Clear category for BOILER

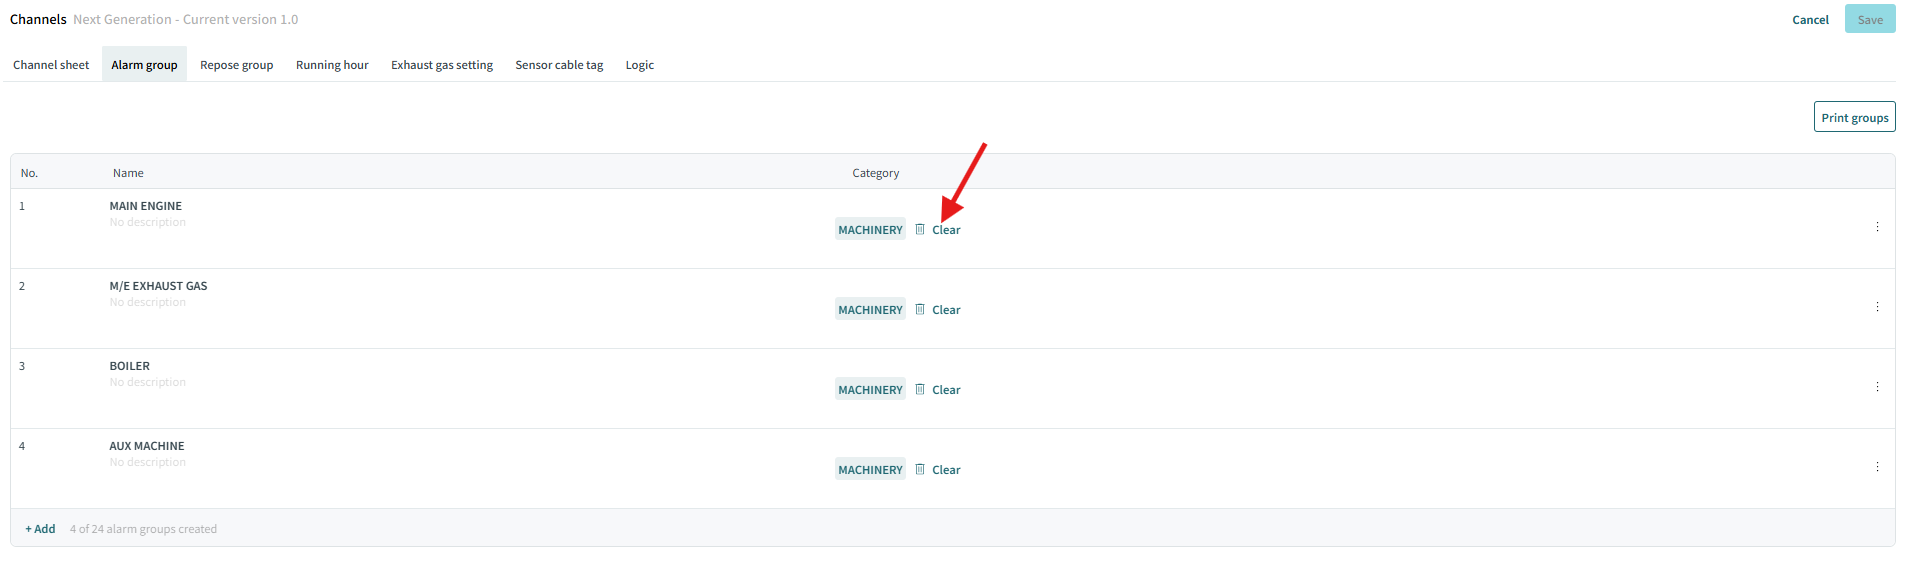pos(946,390)
